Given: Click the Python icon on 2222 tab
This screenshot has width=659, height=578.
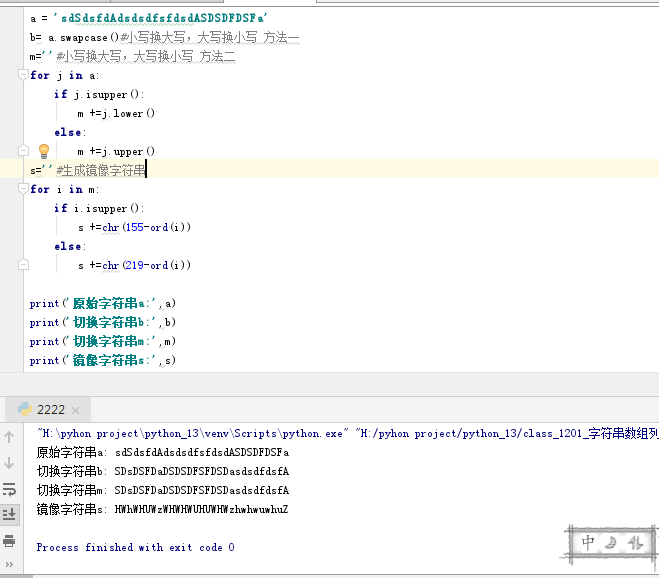Looking at the screenshot, I should 22,409.
